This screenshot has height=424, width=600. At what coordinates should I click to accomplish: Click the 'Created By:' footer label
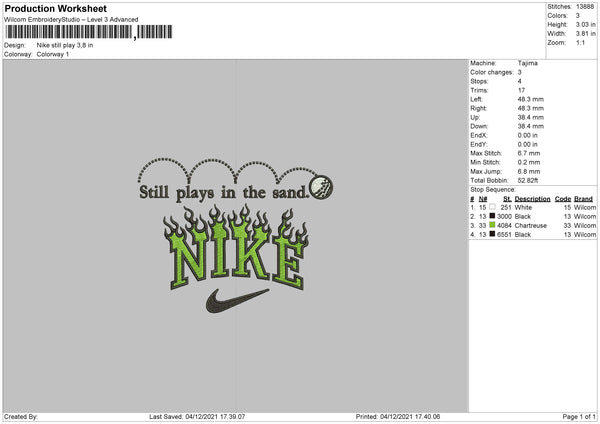pyautogui.click(x=21, y=417)
